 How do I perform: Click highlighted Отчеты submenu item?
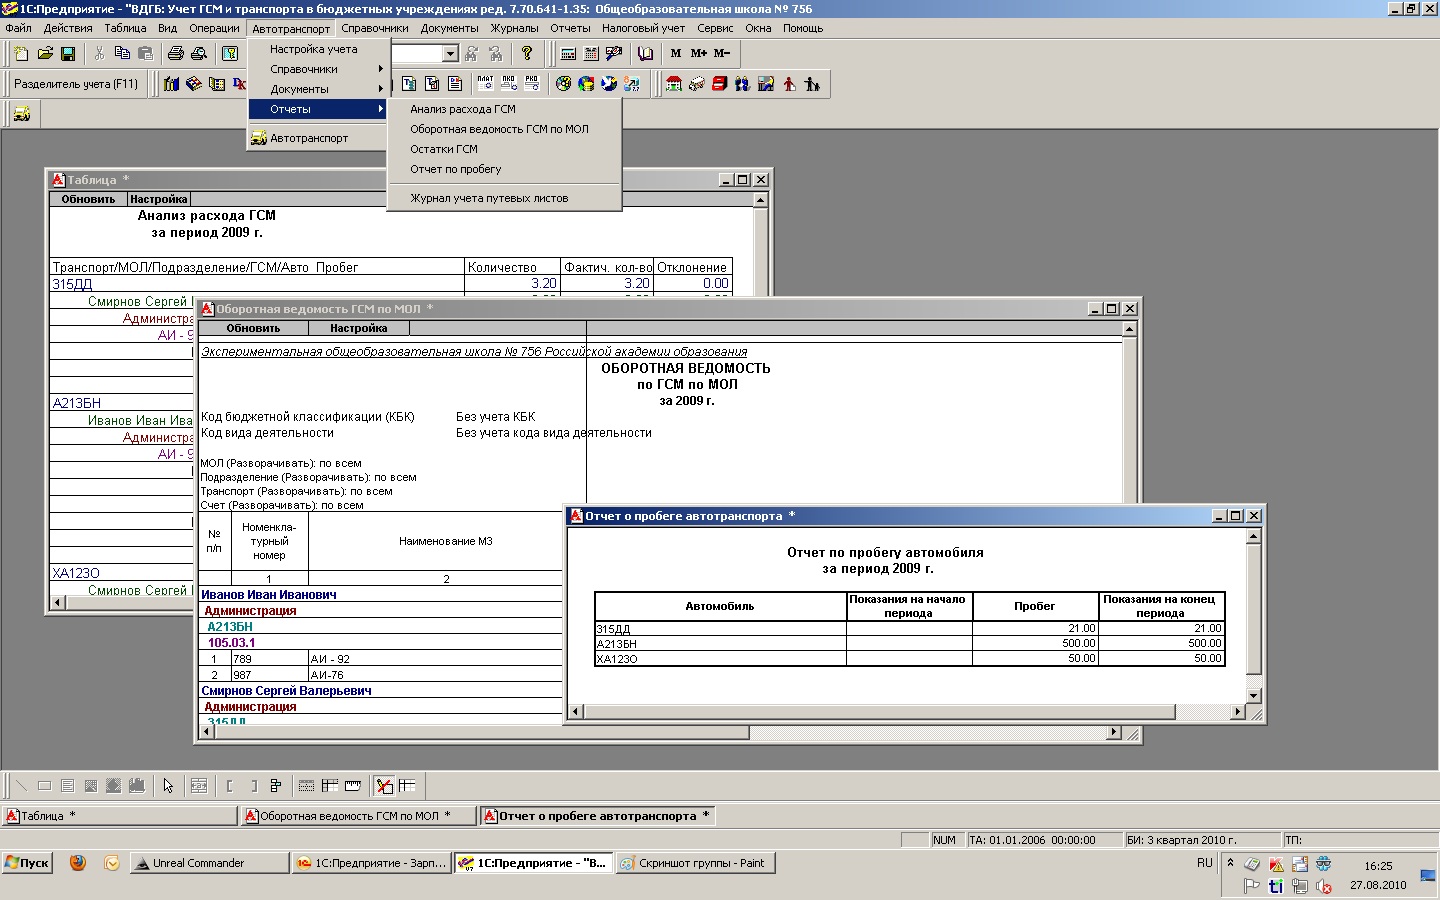tap(318, 109)
